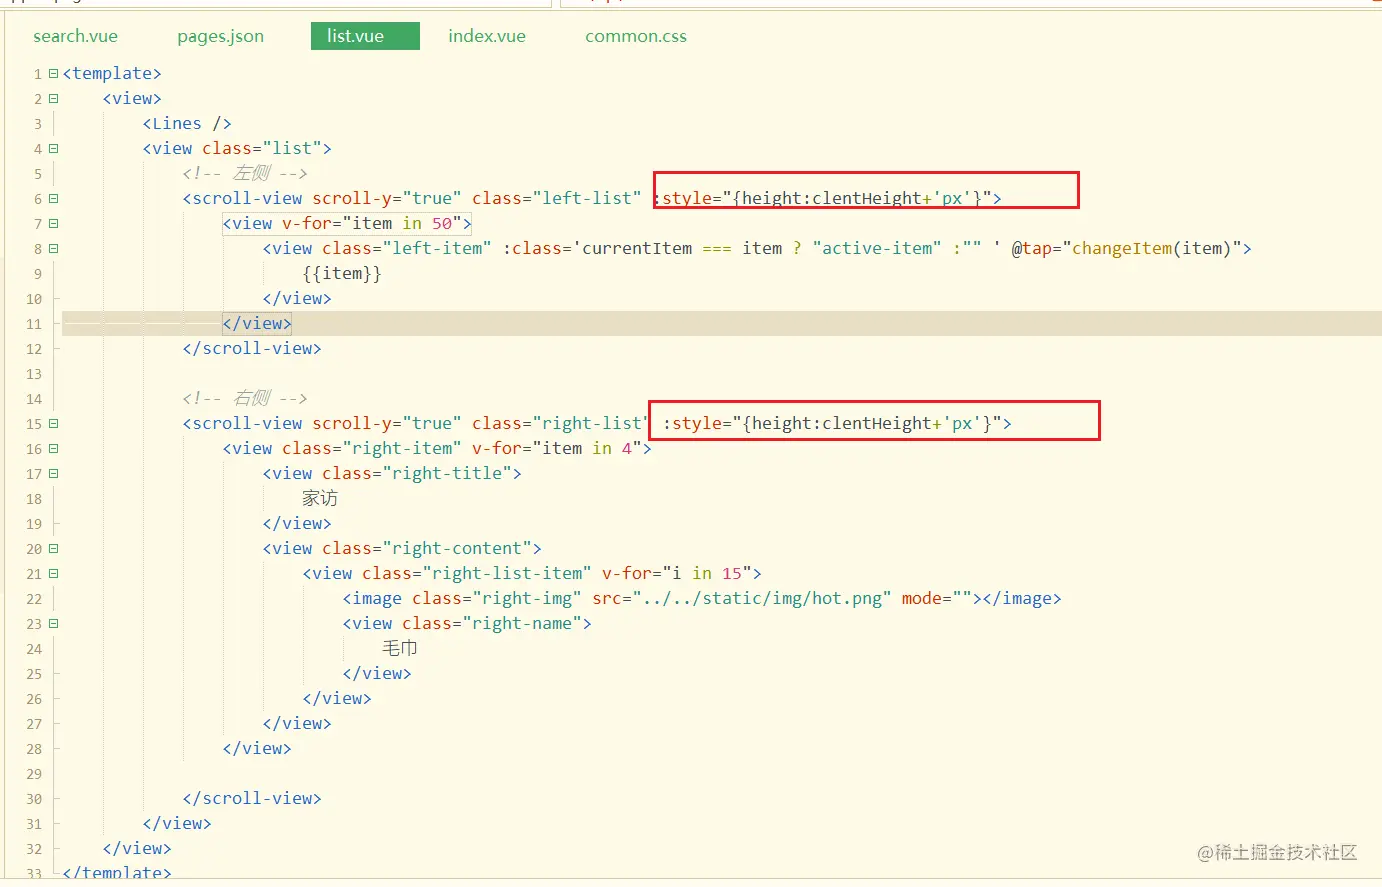Click currentItem in the :class binding
The width and height of the screenshot is (1382, 887).
[x=637, y=248]
